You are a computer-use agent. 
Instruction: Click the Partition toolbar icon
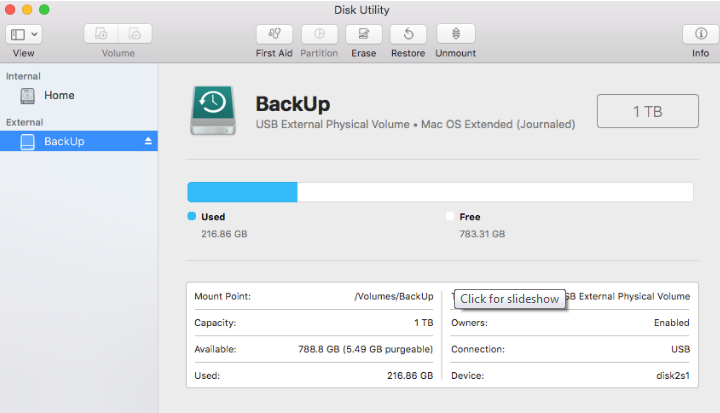pos(319,34)
